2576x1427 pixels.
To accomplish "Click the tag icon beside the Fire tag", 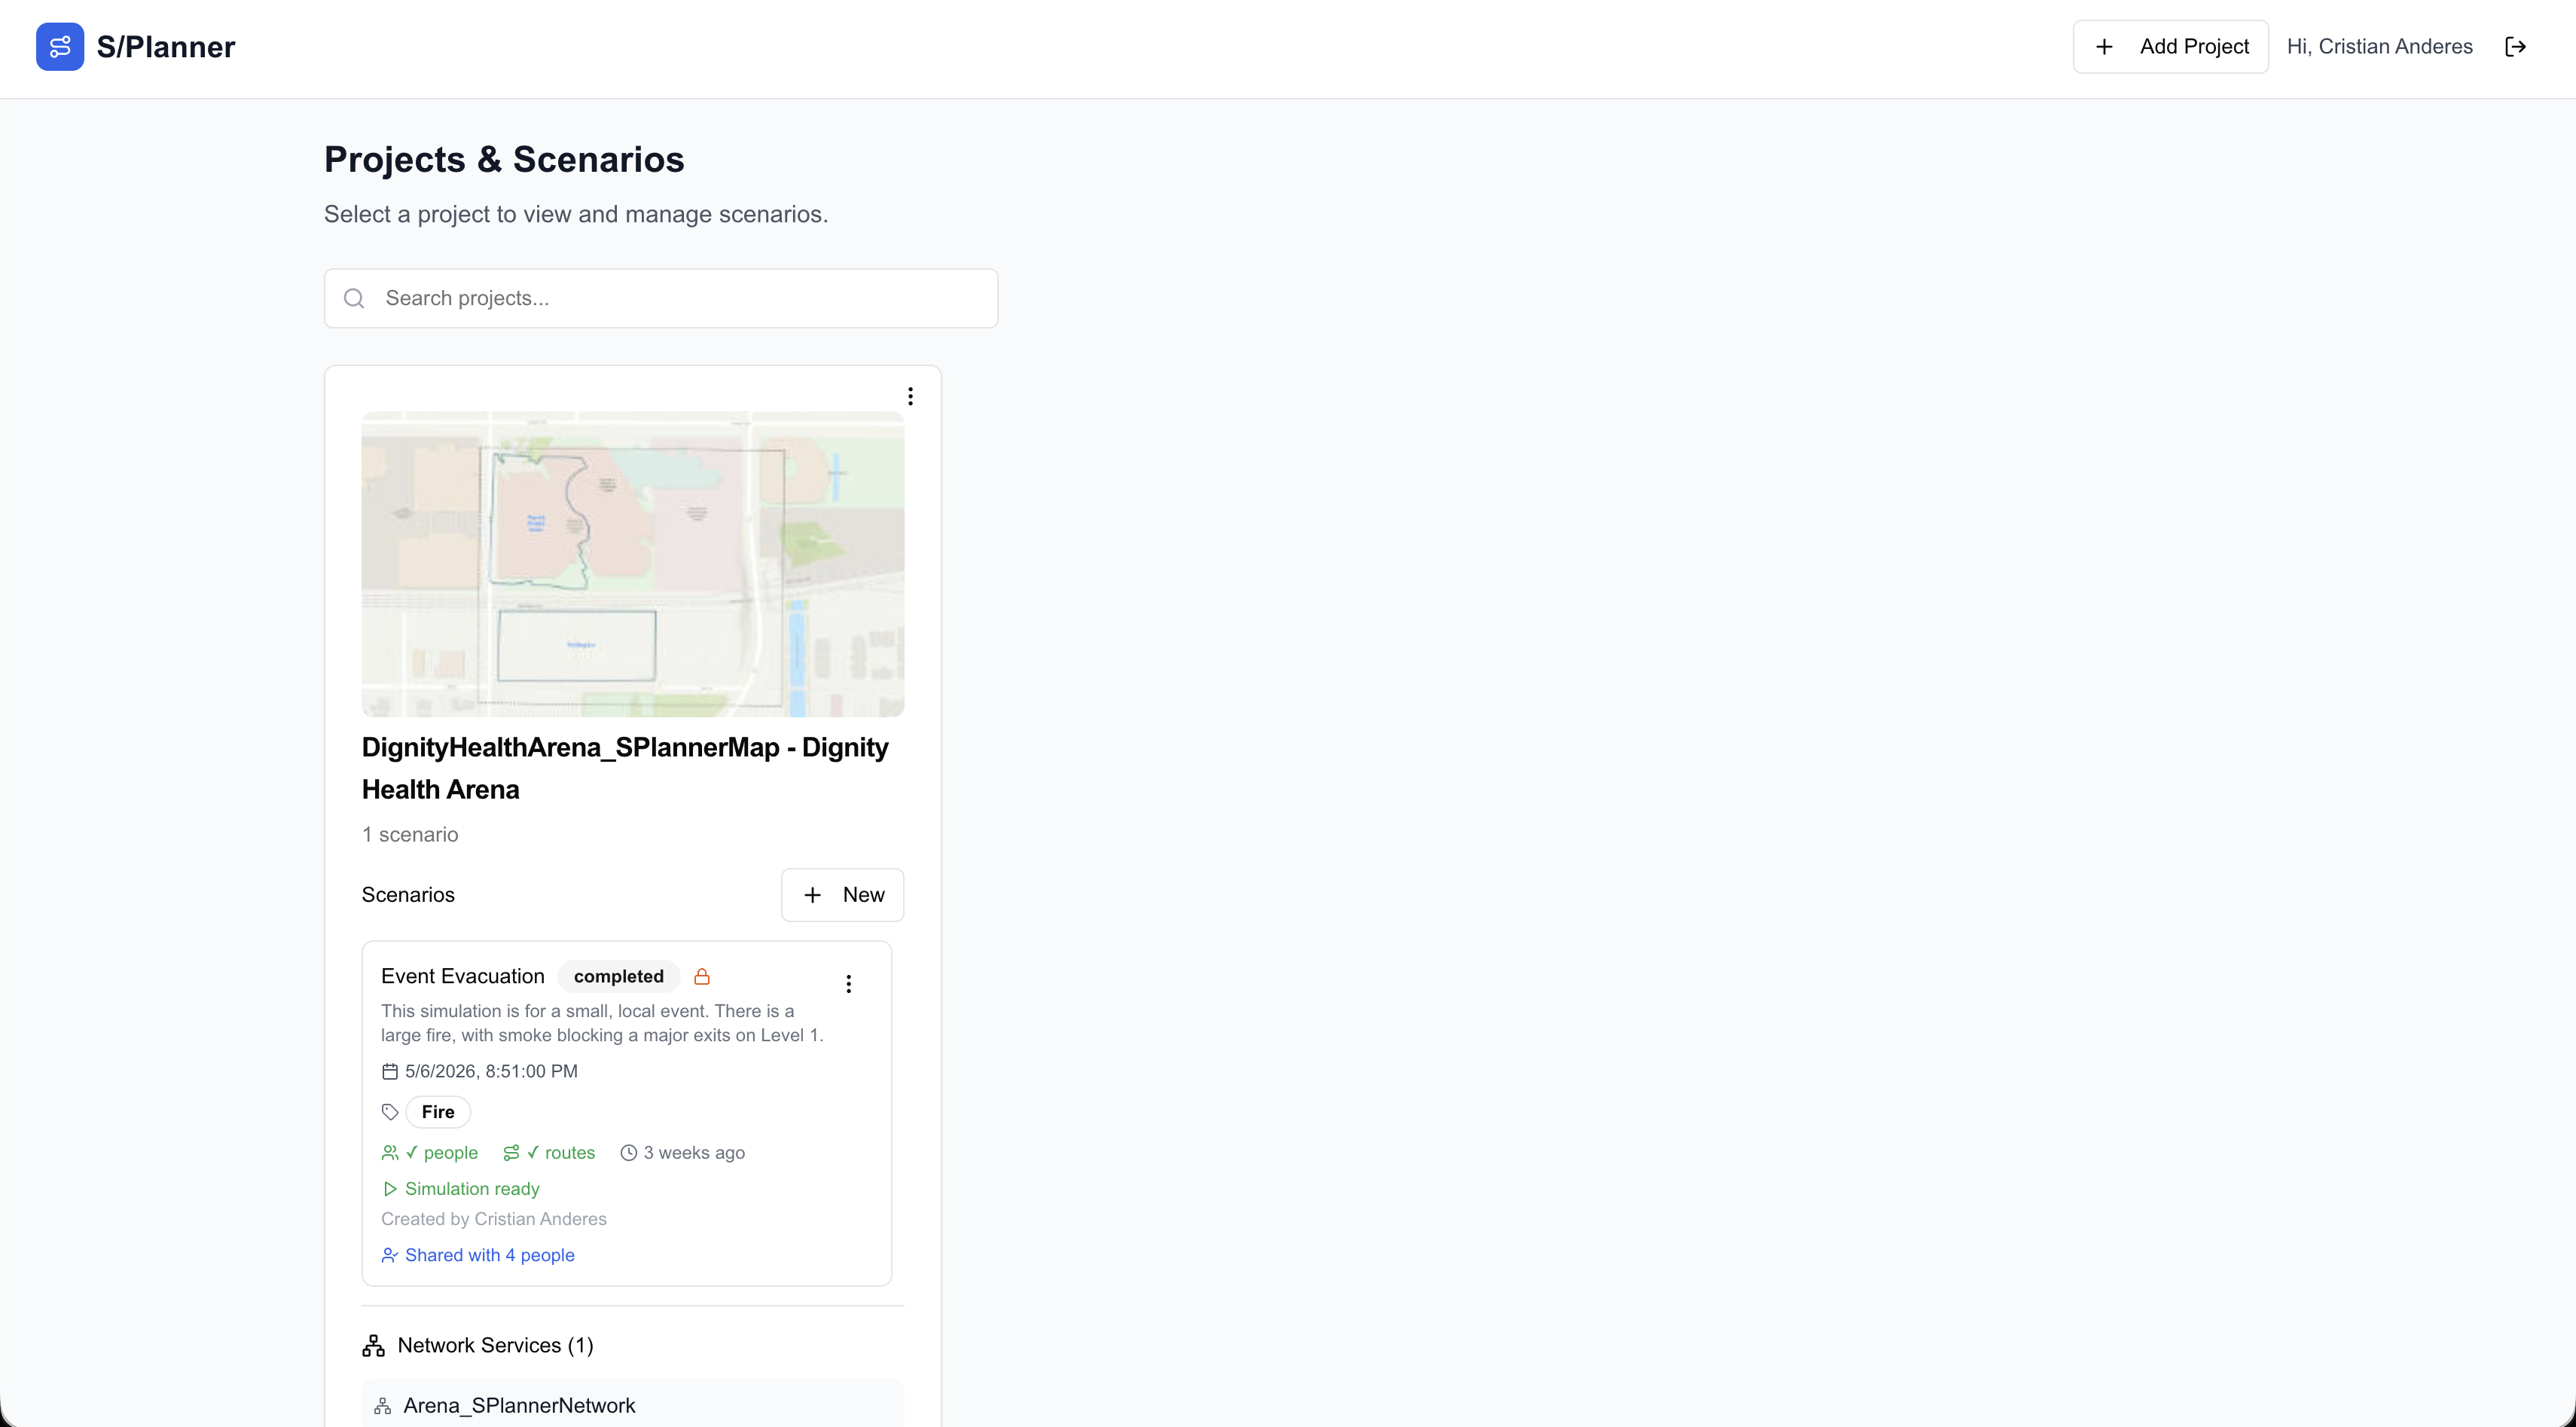I will 390,1112.
